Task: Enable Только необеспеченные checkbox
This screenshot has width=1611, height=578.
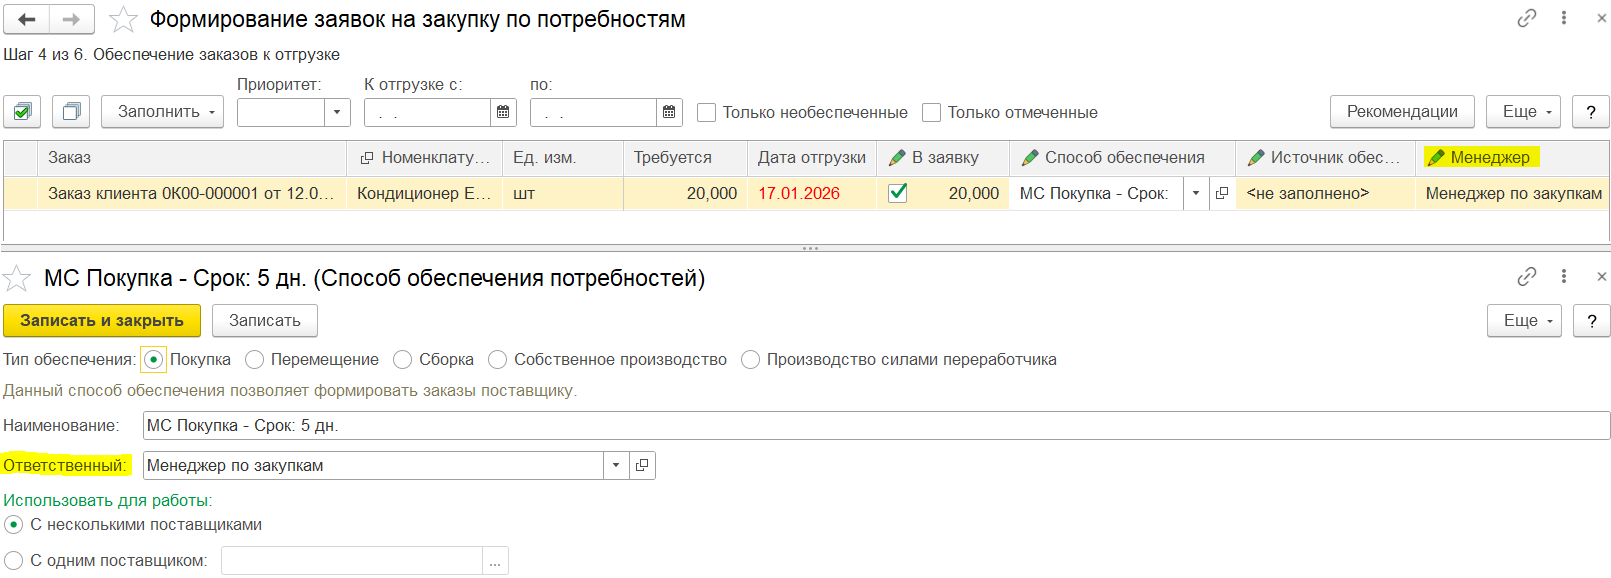Action: point(706,112)
